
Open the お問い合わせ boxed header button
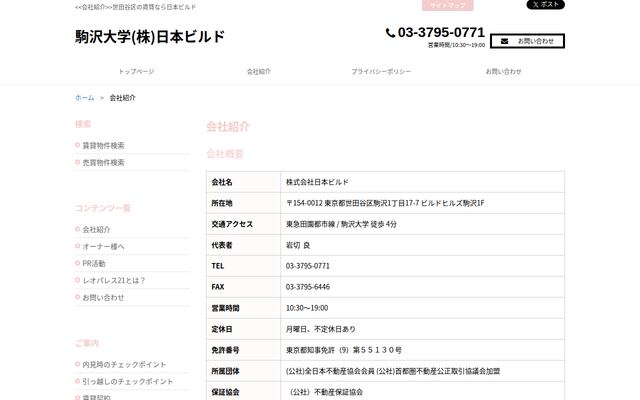[527, 41]
